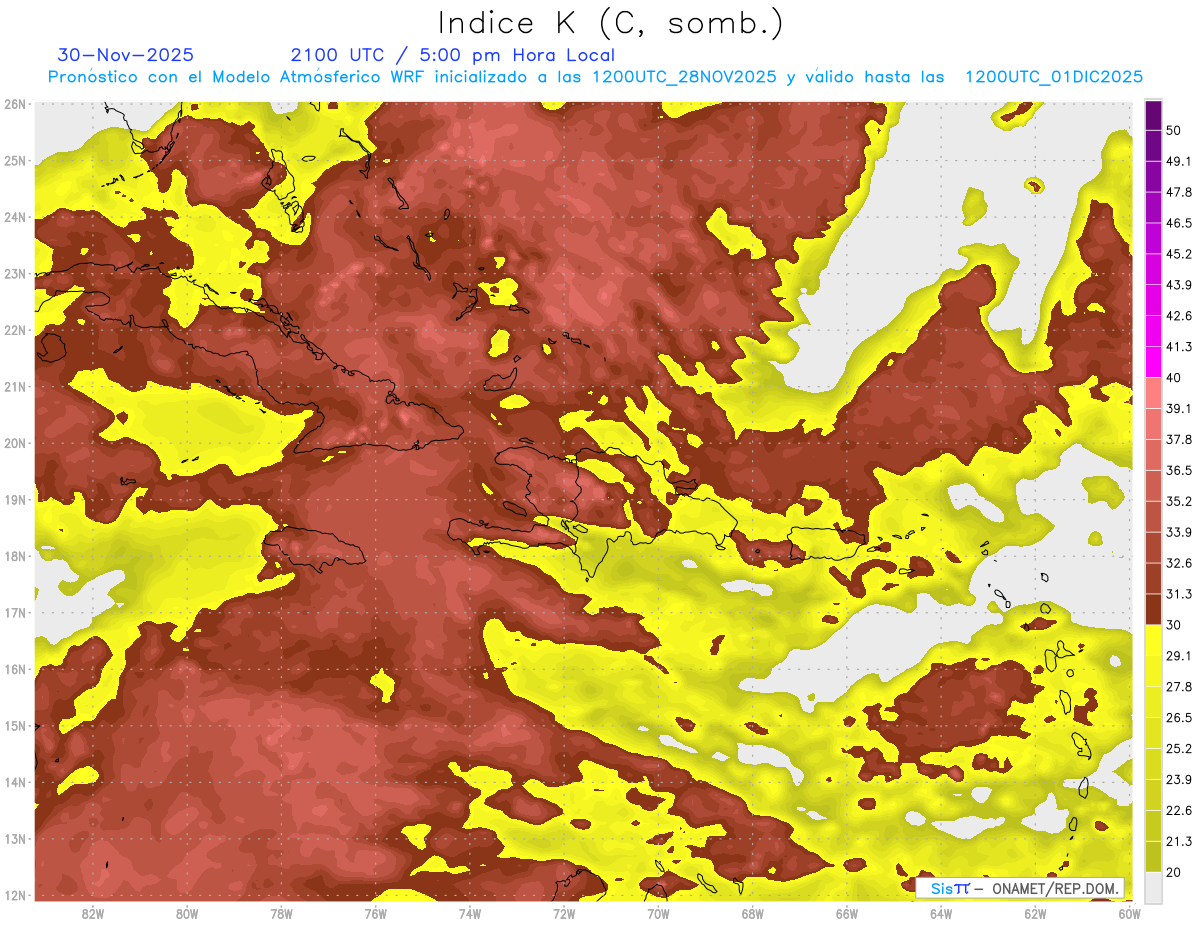Click the color bar value "35.2"
The width and height of the screenshot is (1200, 927).
point(1178,502)
